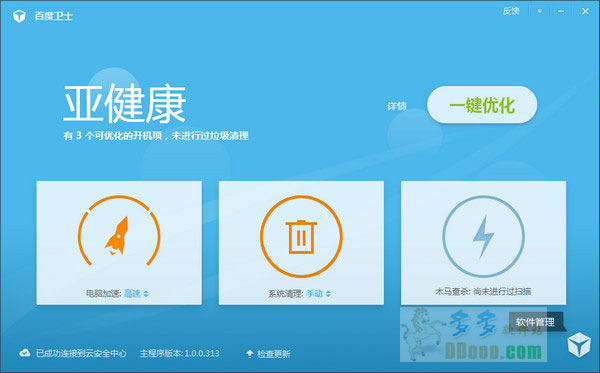Viewport: 600px width, 373px height.
Task: Open the 反馈 feedback link
Action: pyautogui.click(x=510, y=11)
